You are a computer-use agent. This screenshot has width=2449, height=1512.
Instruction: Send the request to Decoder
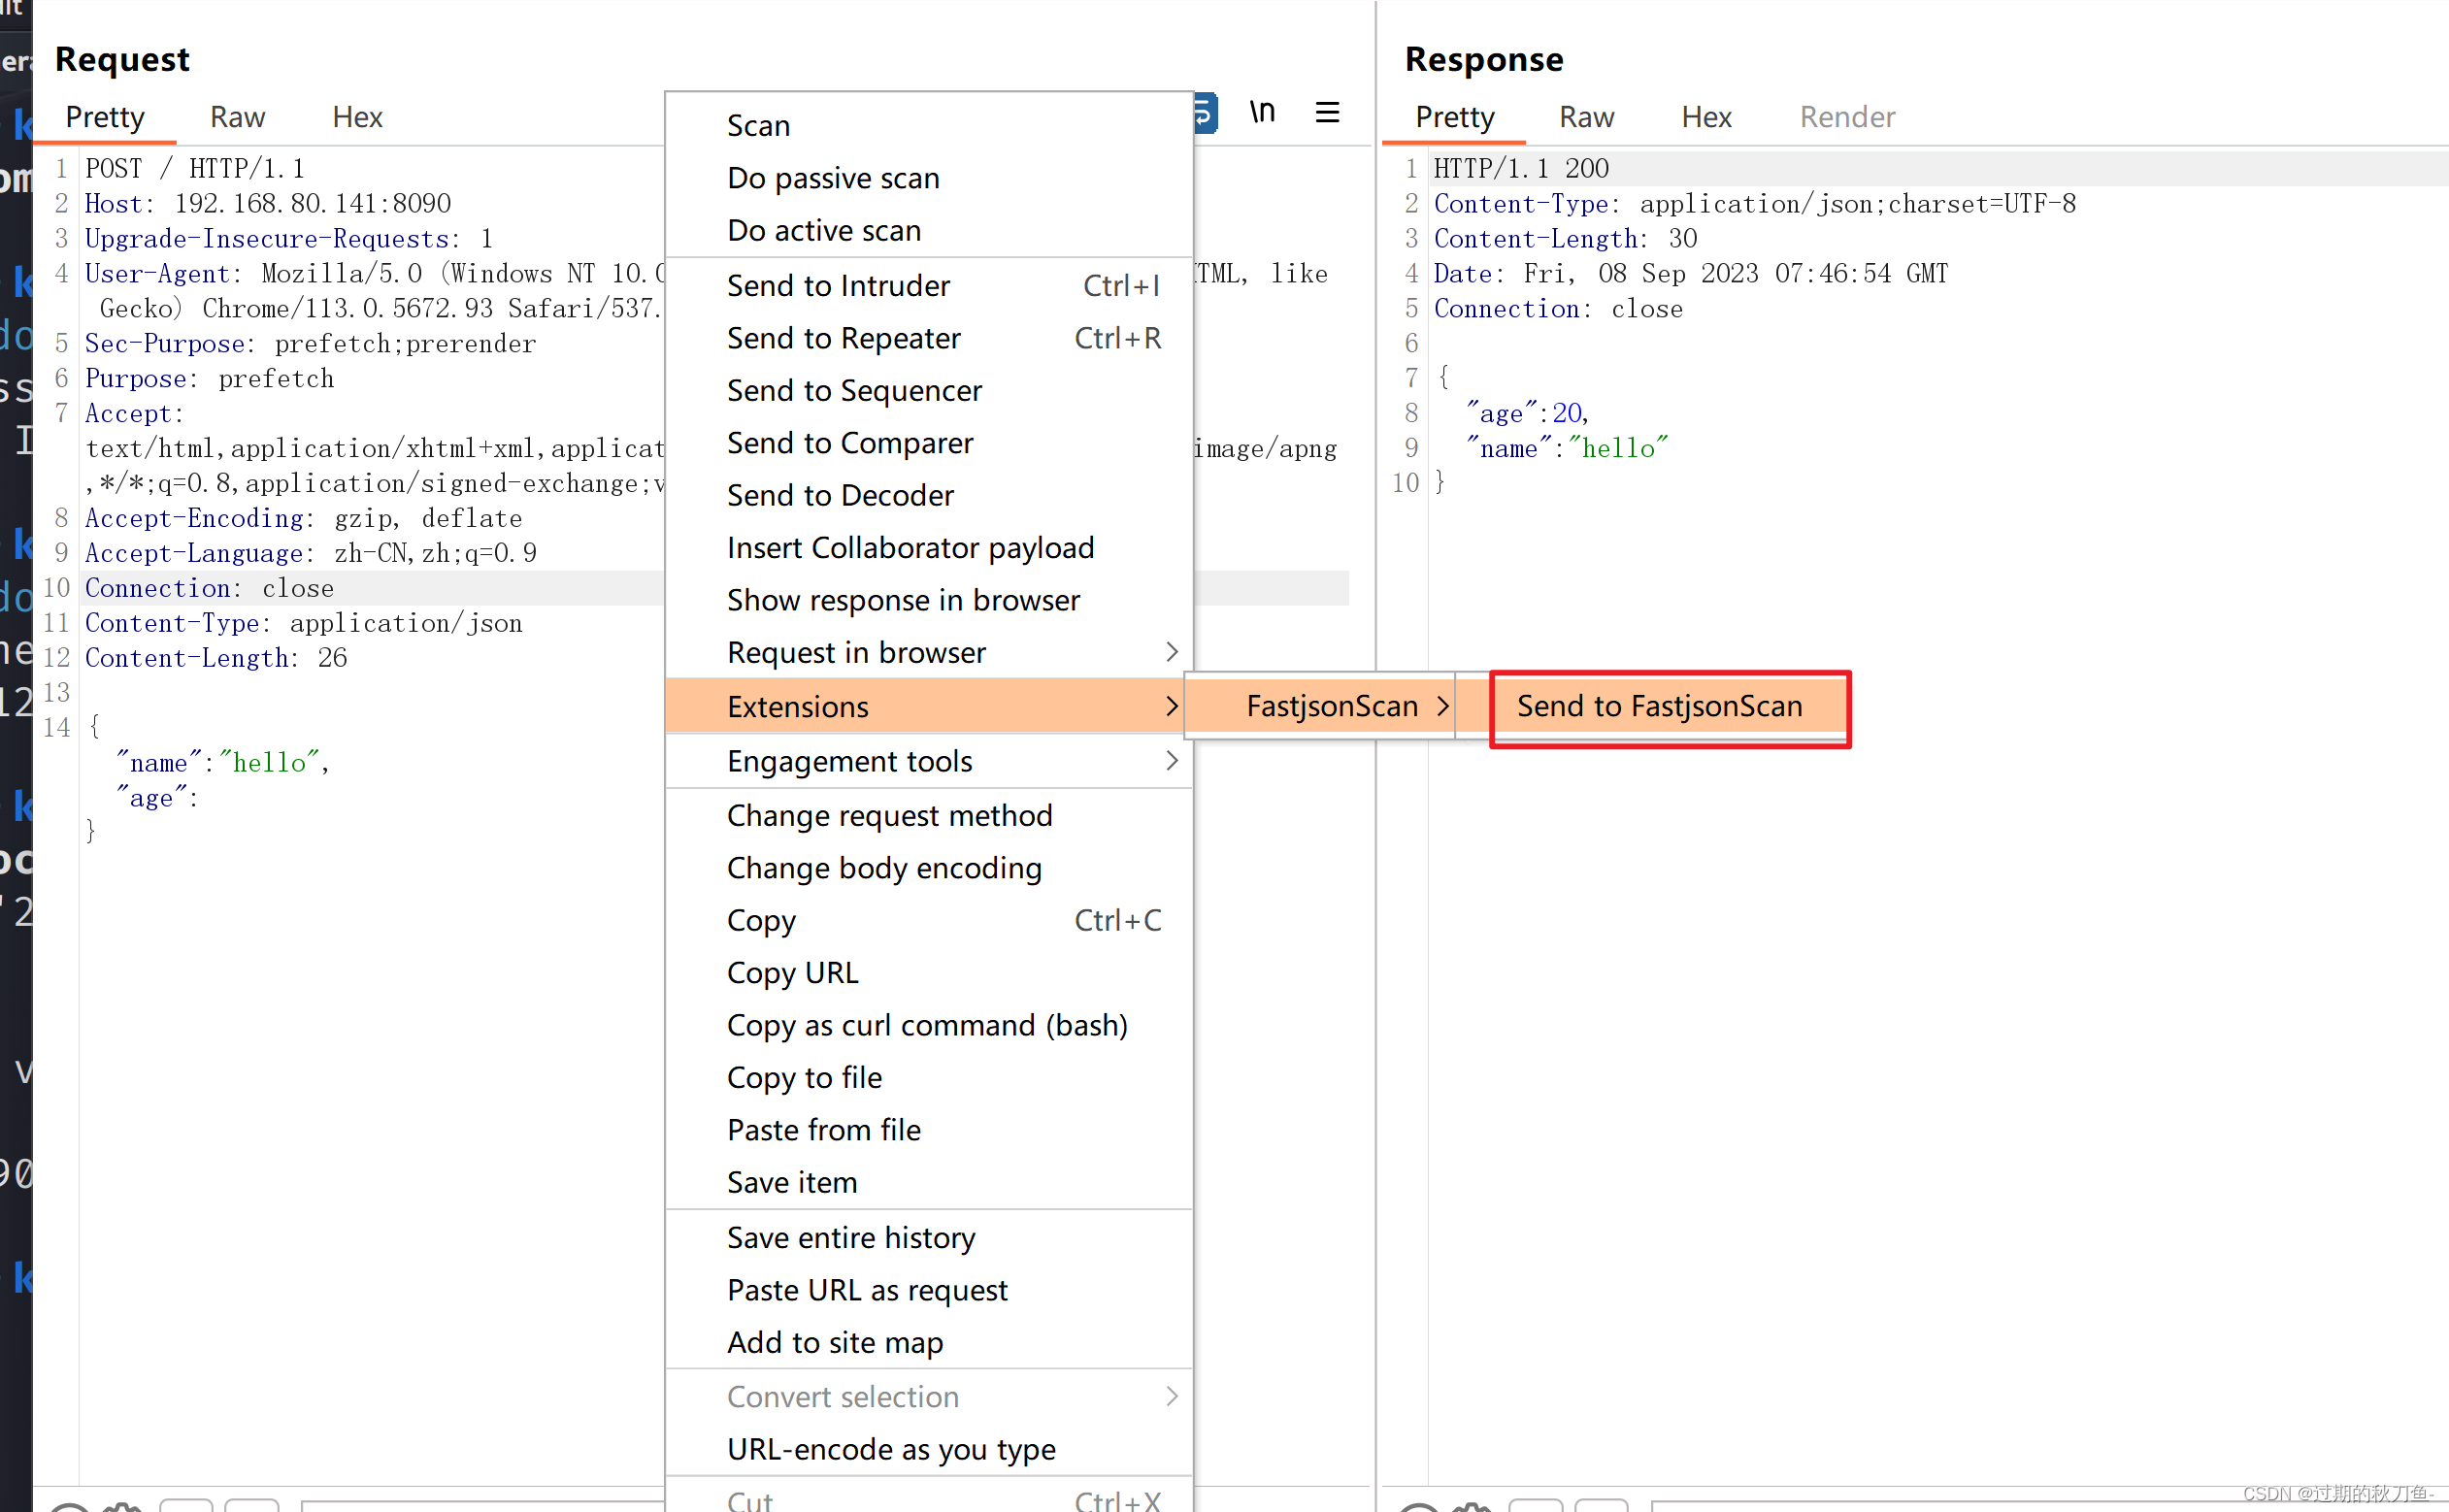pyautogui.click(x=929, y=496)
